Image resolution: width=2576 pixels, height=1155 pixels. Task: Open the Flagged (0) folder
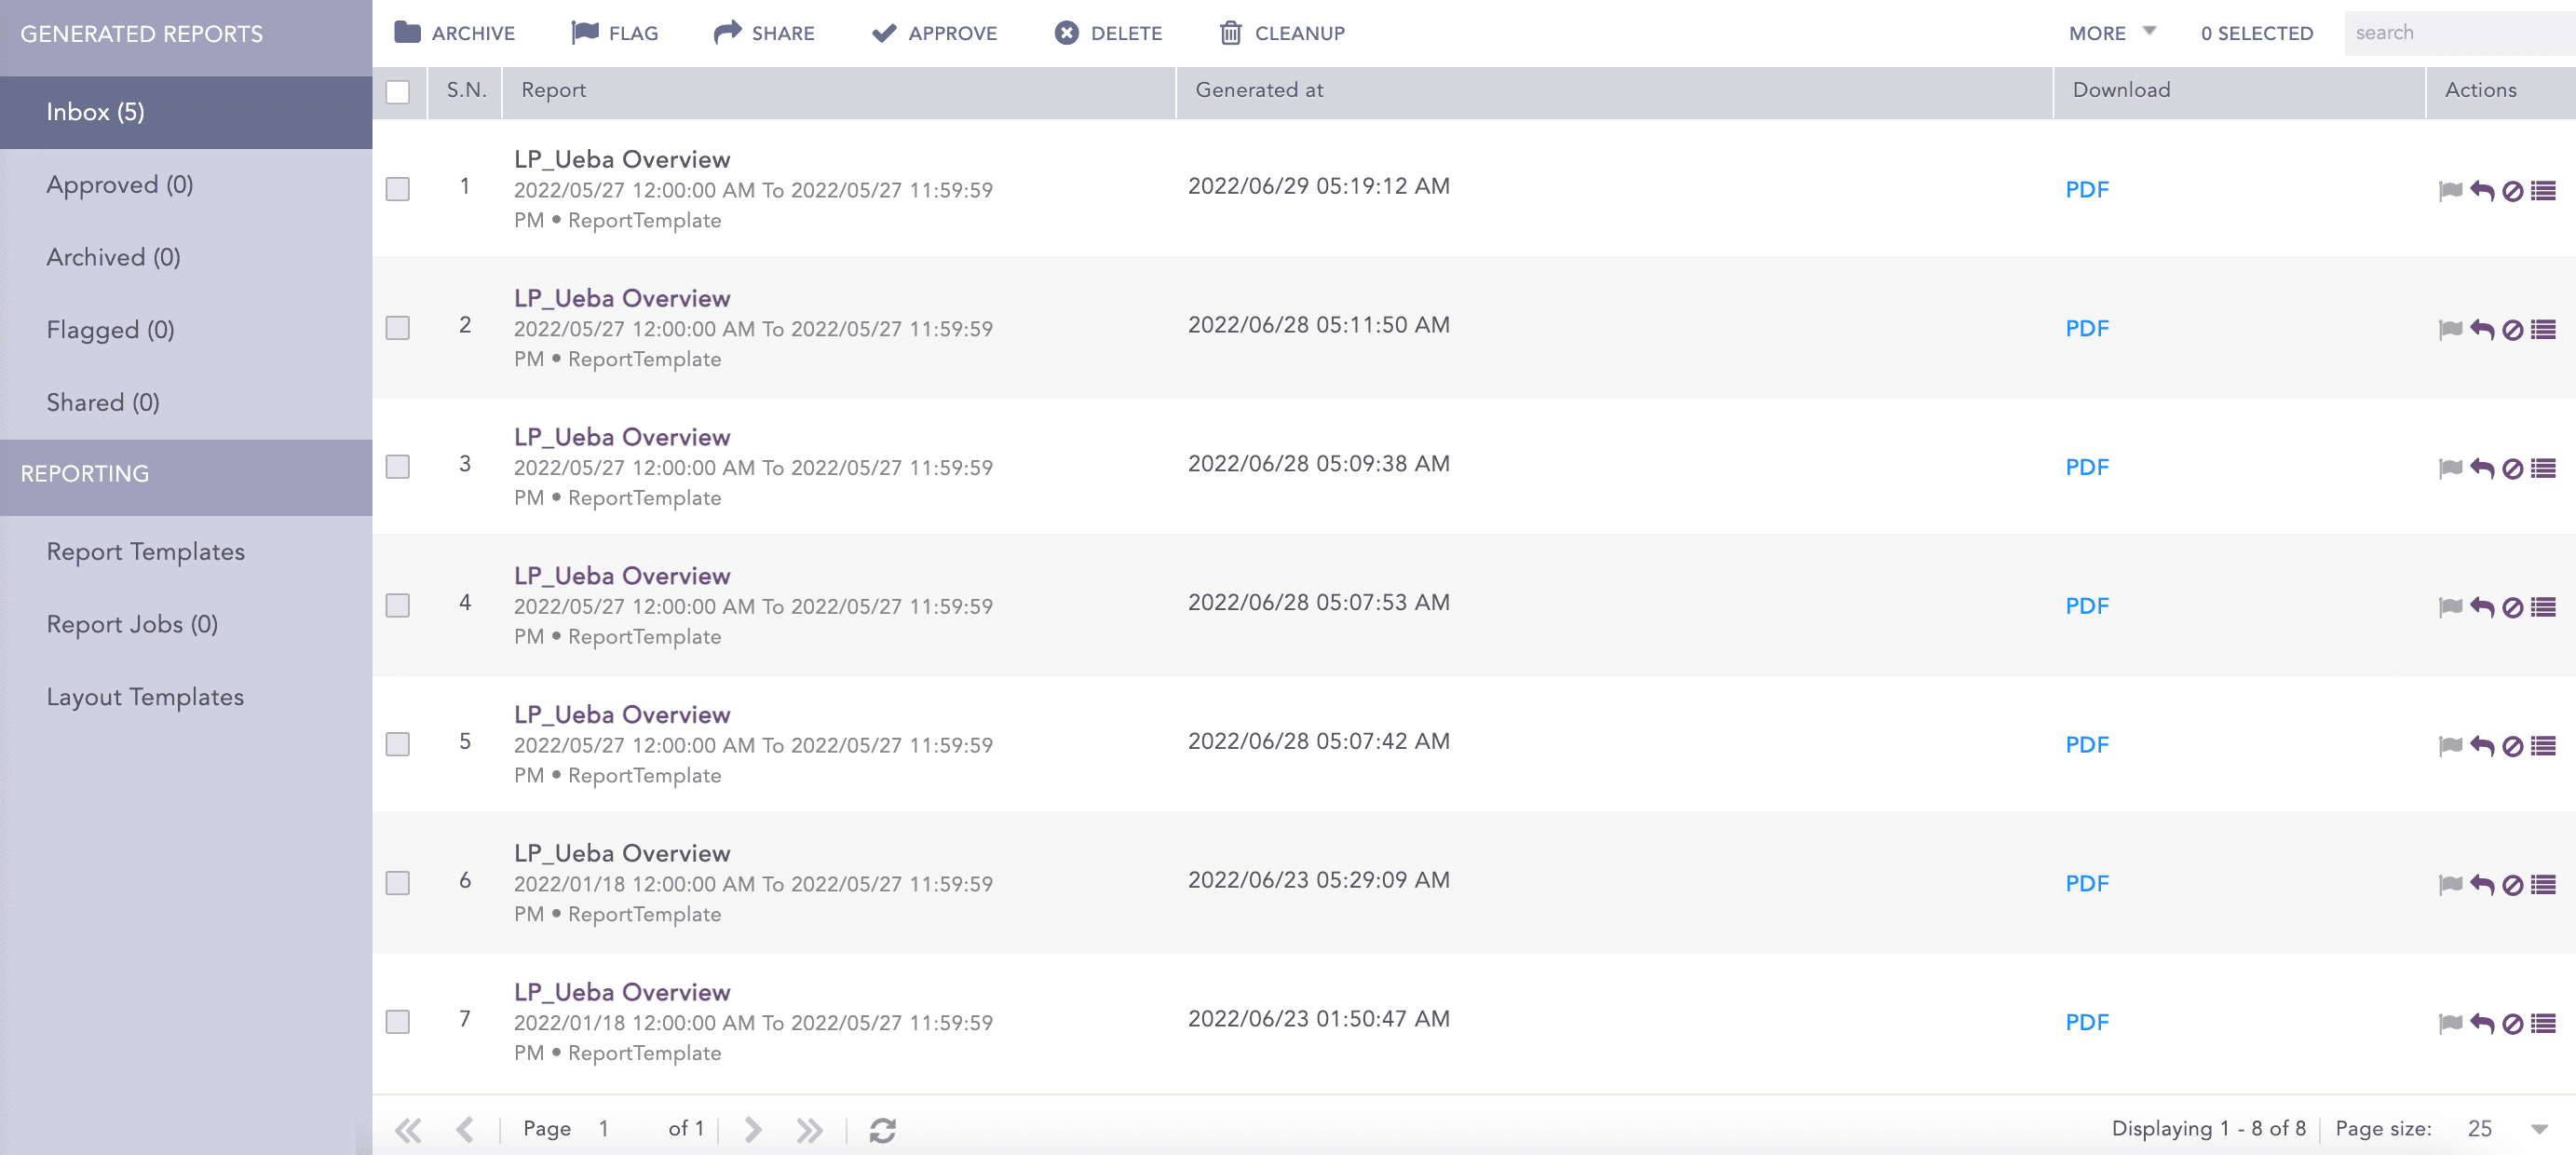(x=110, y=330)
